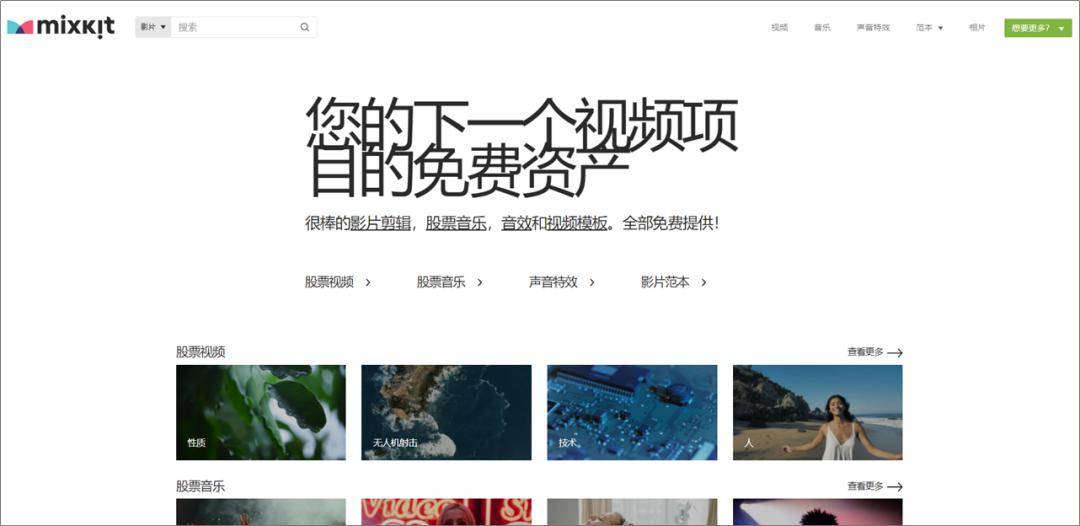
Task: Open the silhouette music thumbnail in 股票音乐 row
Action: click(x=818, y=512)
